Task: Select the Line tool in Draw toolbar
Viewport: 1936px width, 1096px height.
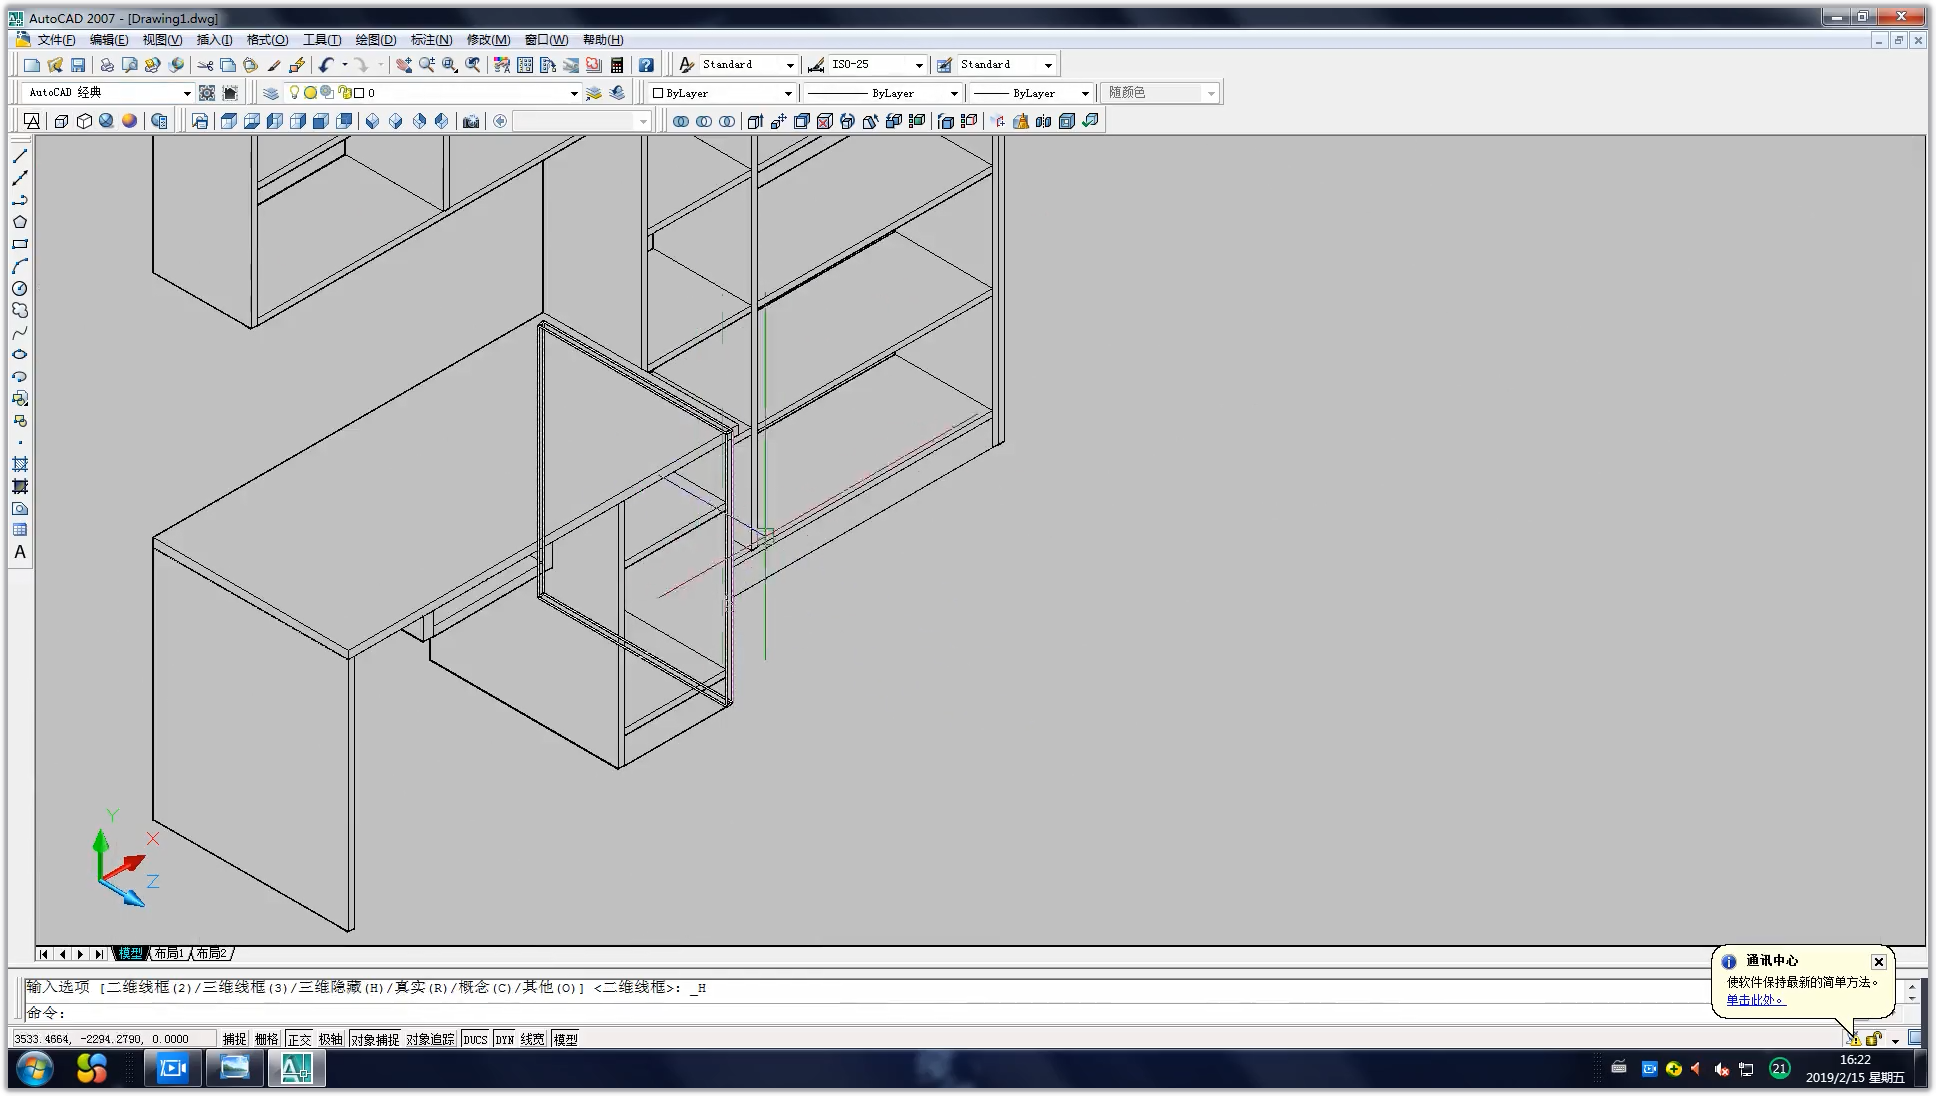Action: (x=20, y=156)
